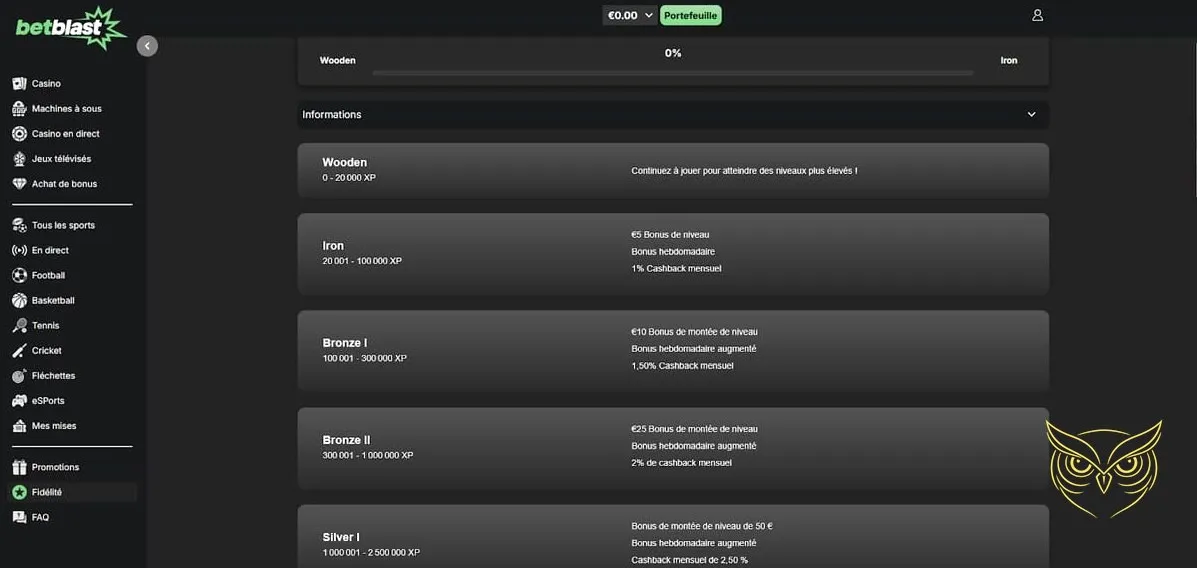This screenshot has height=568, width=1197.
Task: Open Promotions page link
Action: point(56,467)
